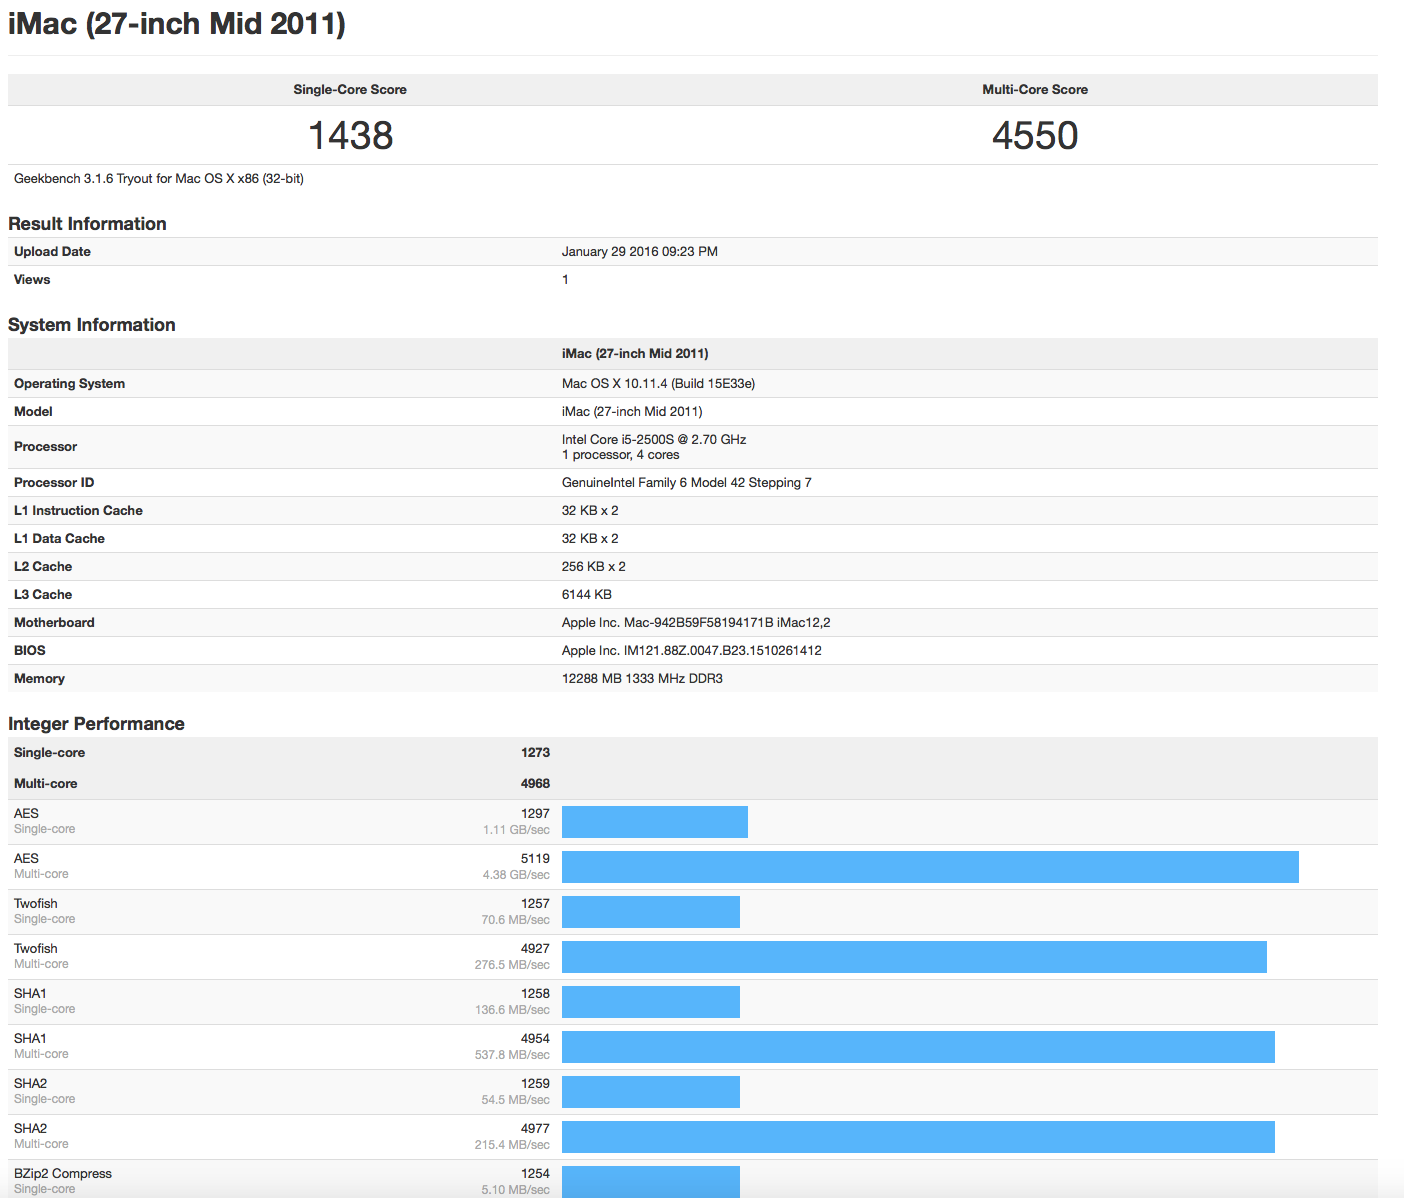Click the Processor ID value GenuineIntel Family 6
Viewport: 1404px width, 1198px height.
tap(687, 483)
